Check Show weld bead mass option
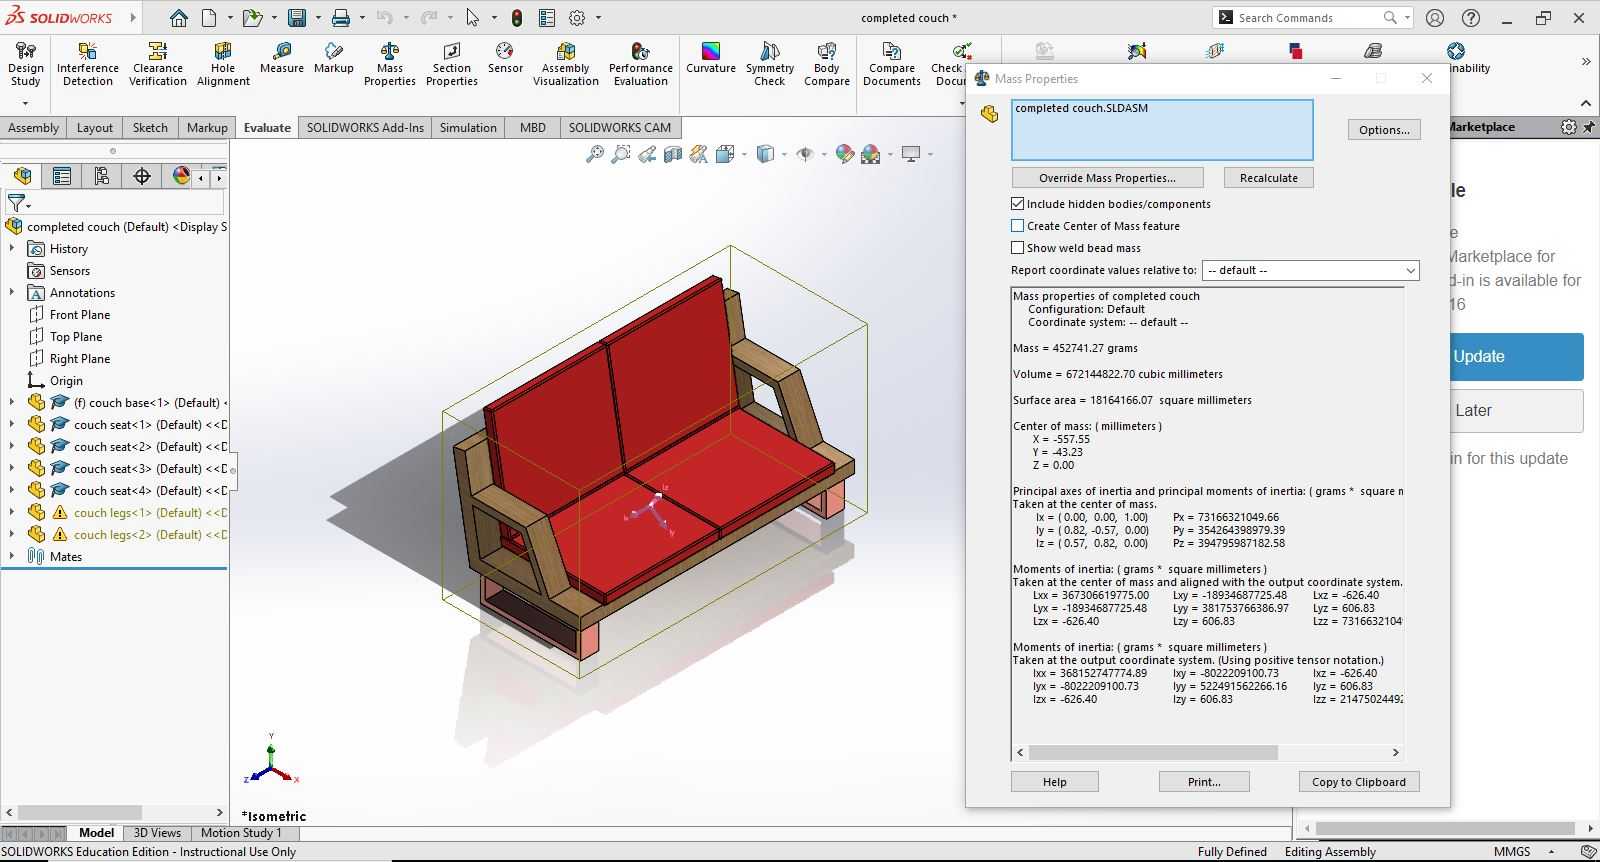The width and height of the screenshot is (1600, 862). (1018, 248)
